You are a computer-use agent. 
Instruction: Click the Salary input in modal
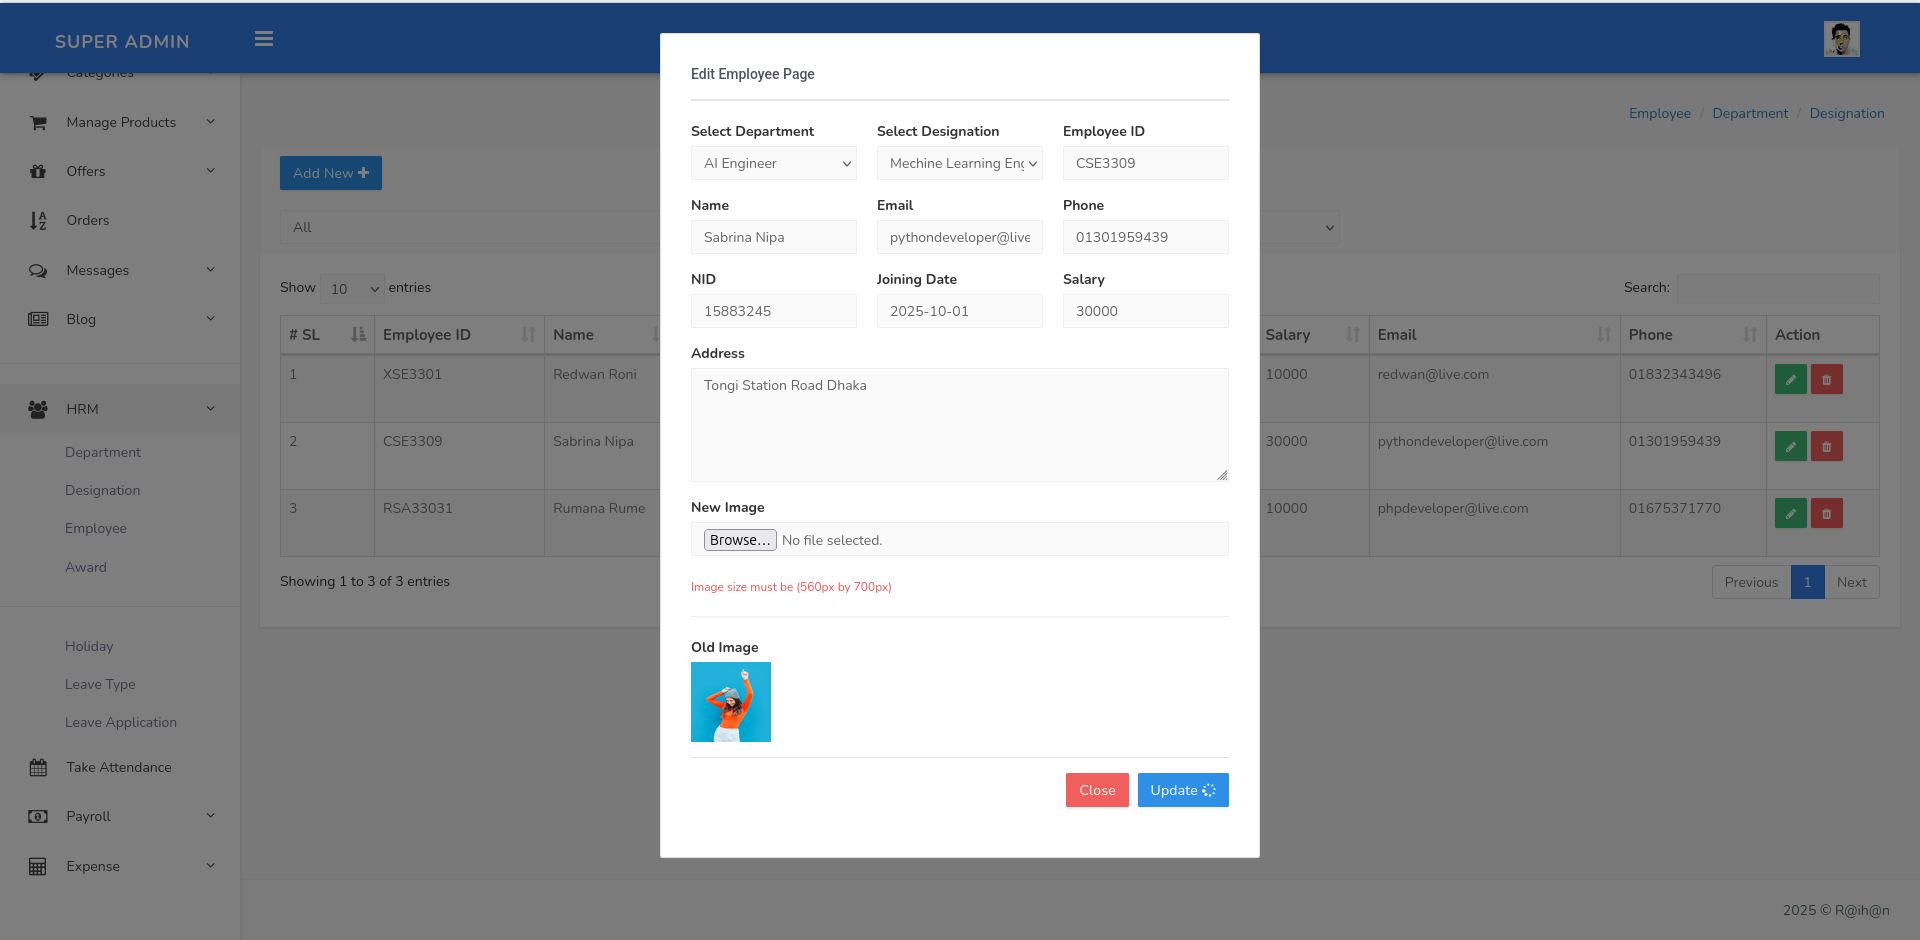click(1146, 311)
